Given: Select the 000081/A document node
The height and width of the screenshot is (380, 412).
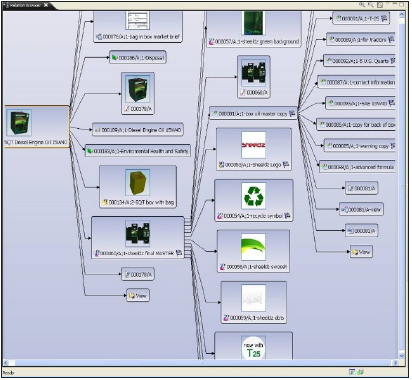Looking at the screenshot, I should coord(361,188).
